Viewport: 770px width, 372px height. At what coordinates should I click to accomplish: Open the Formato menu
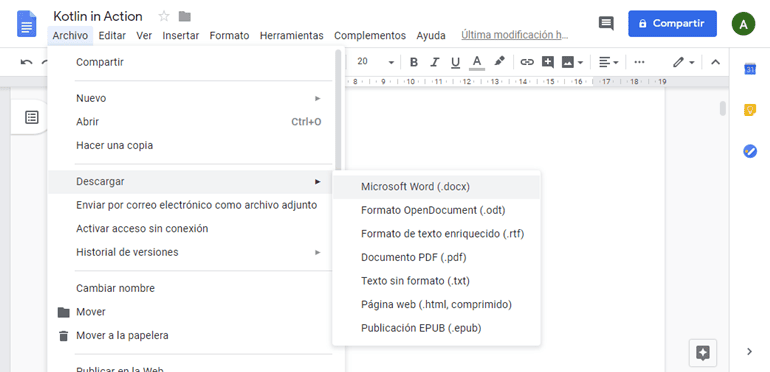pos(229,35)
